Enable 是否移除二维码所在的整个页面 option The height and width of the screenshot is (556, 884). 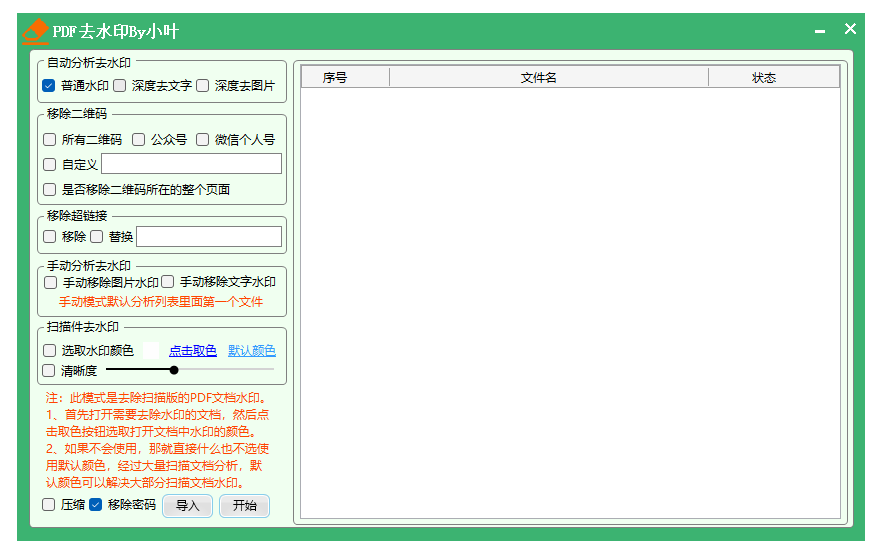(x=50, y=189)
